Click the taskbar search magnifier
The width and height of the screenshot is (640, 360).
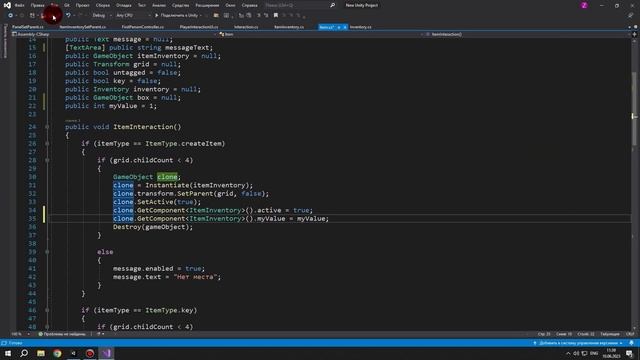coord(24,353)
